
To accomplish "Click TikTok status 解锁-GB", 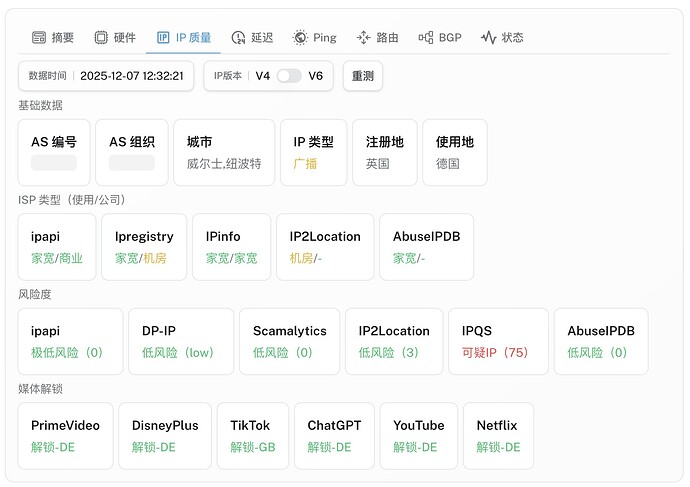I will 253,447.
